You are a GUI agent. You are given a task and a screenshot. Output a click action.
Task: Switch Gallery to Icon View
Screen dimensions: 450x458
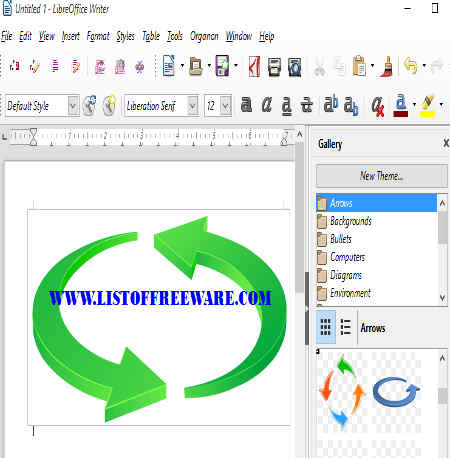[326, 327]
